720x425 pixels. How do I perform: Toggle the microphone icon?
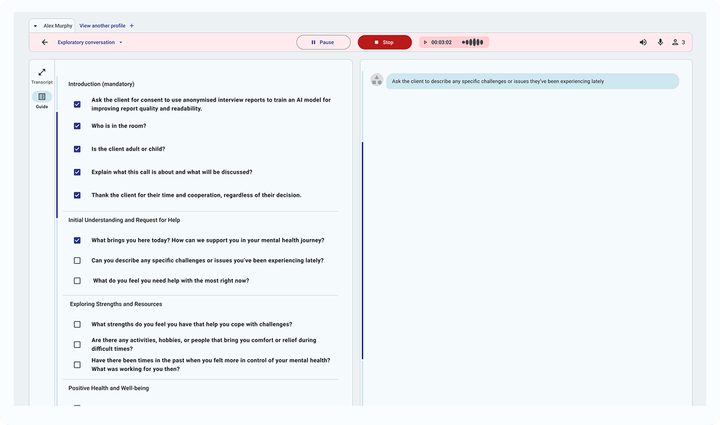[660, 42]
